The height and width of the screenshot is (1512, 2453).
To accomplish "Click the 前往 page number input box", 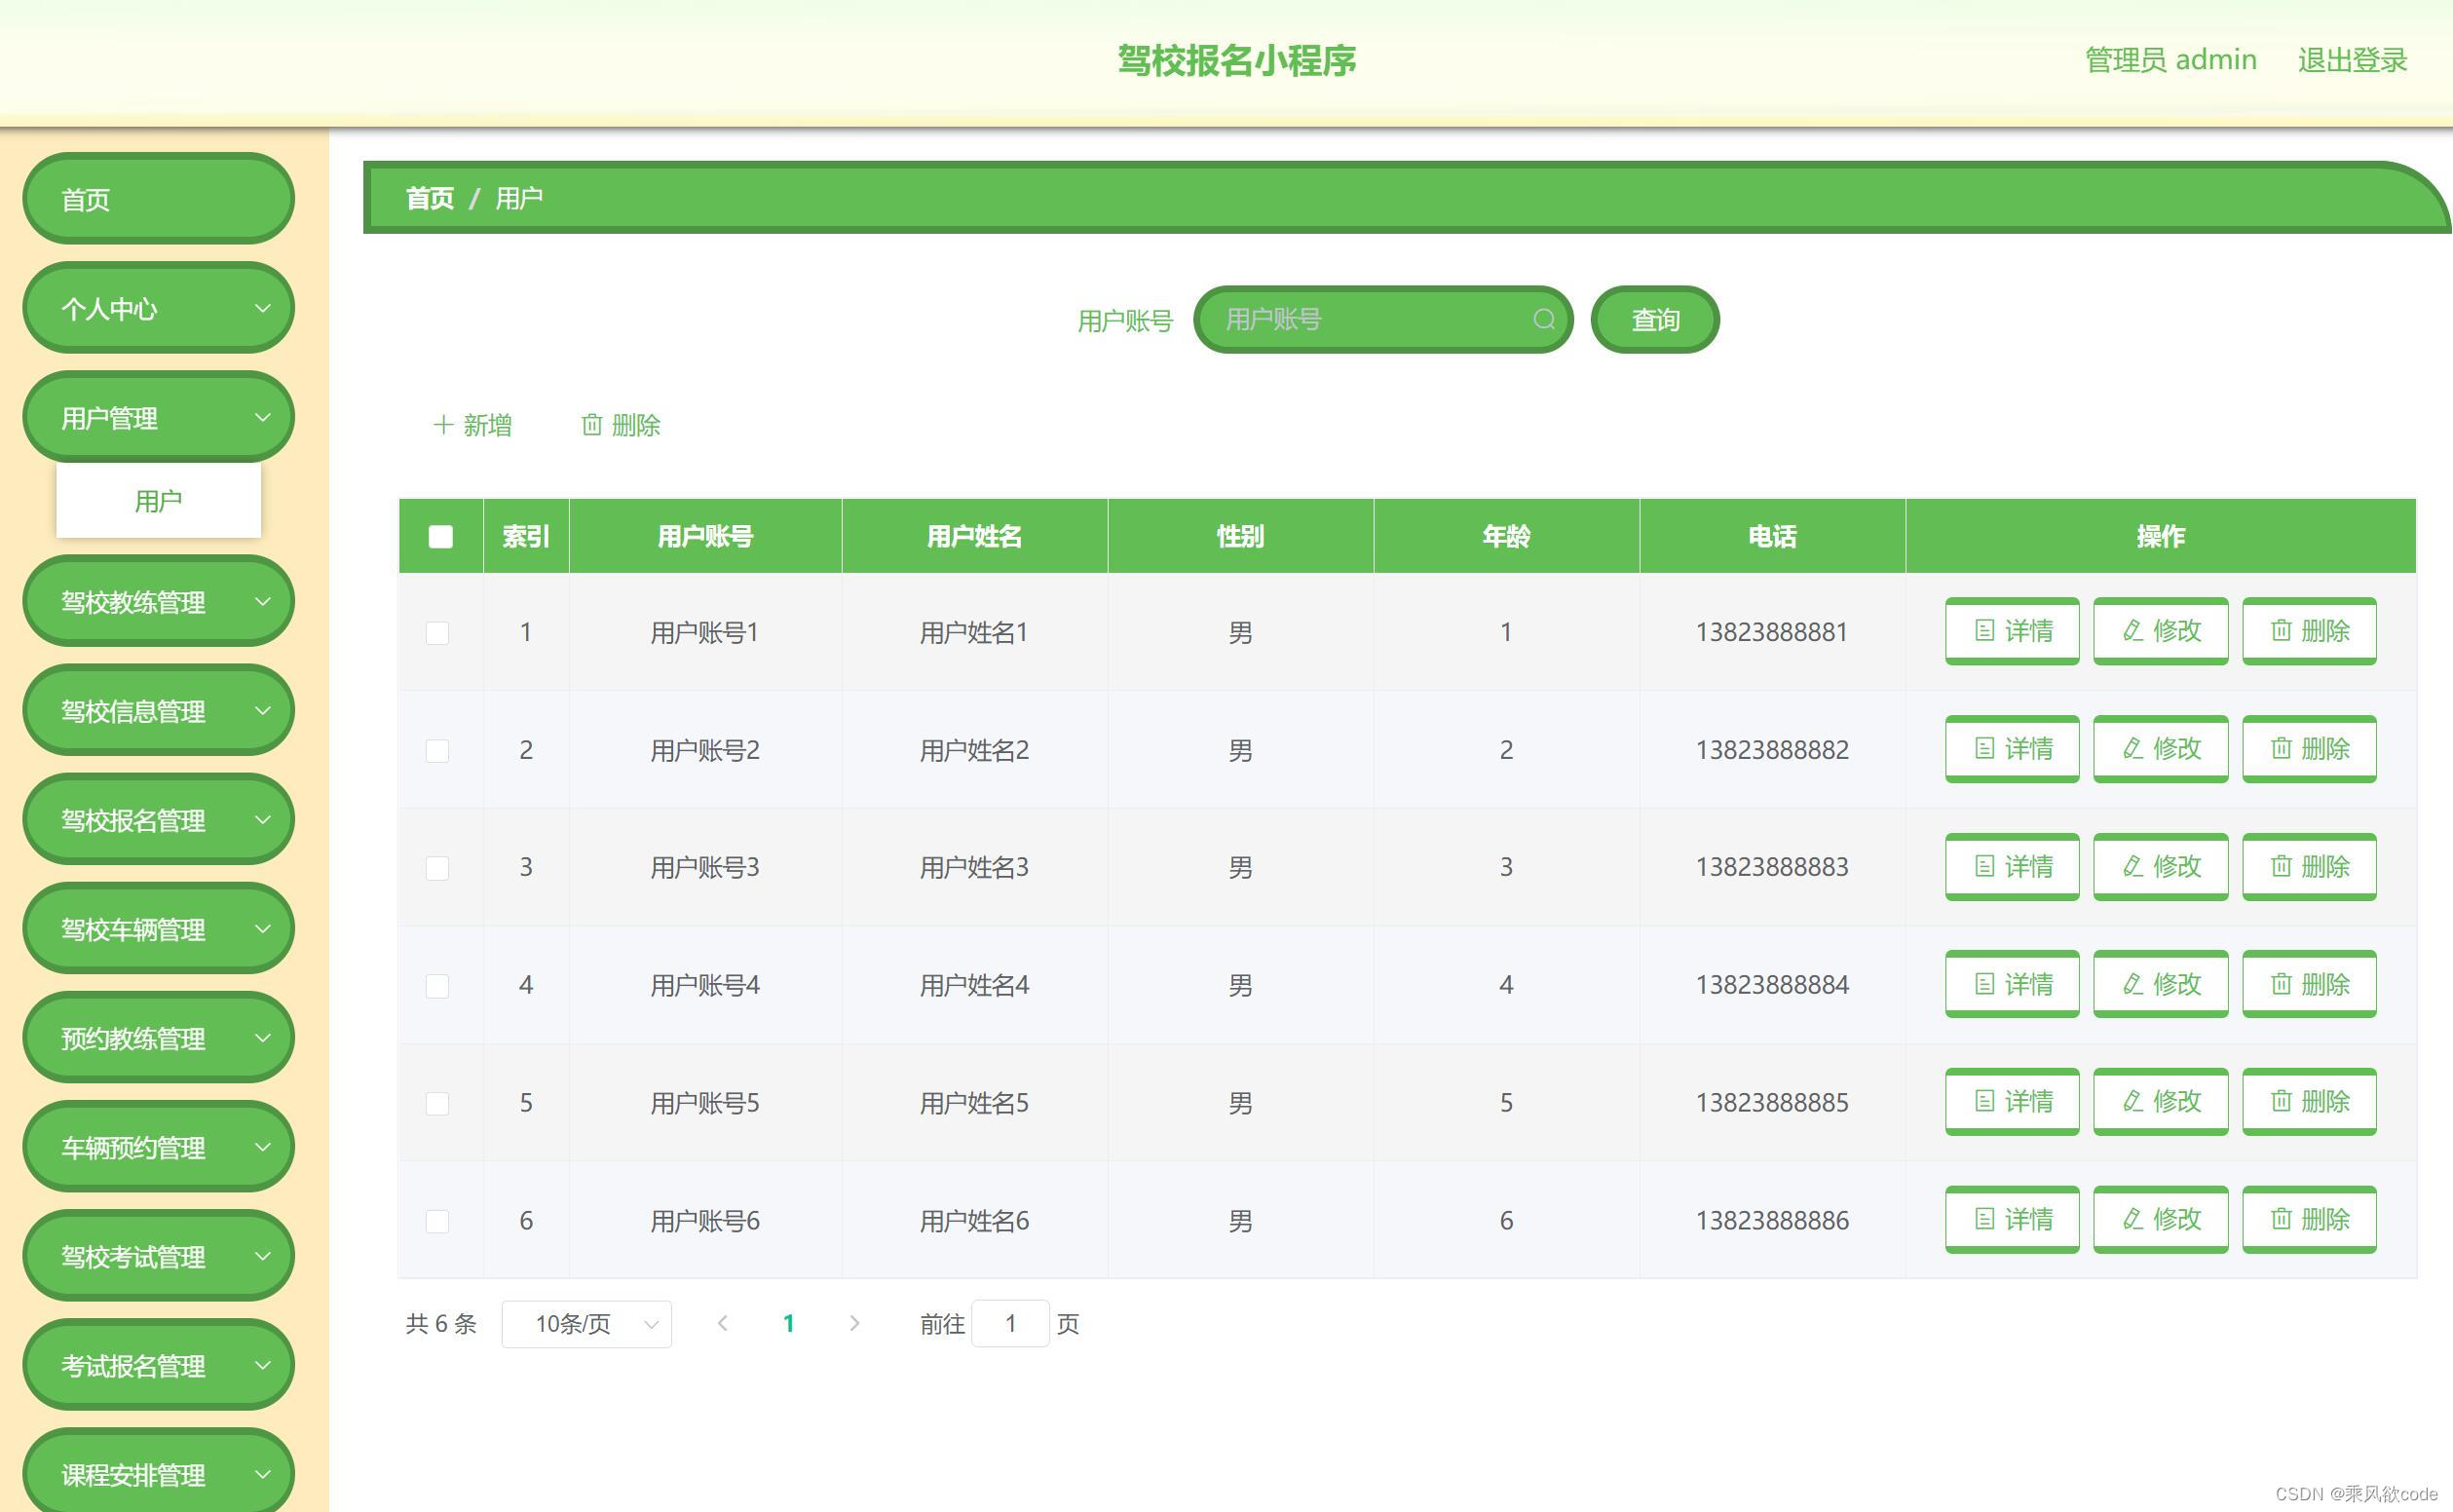I will pyautogui.click(x=1009, y=1323).
